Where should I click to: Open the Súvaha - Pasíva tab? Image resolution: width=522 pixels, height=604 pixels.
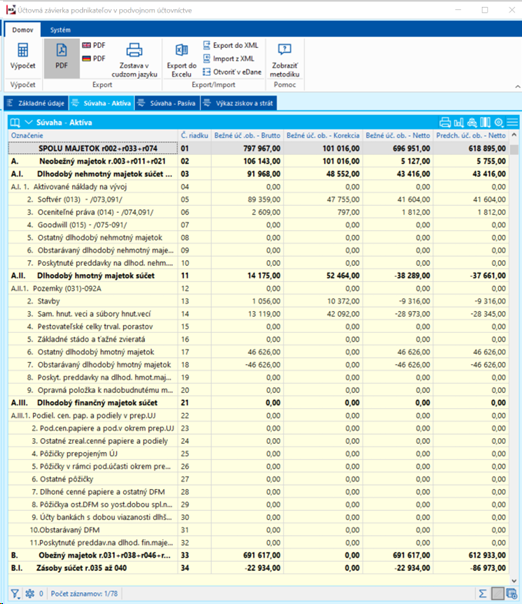[x=168, y=103]
